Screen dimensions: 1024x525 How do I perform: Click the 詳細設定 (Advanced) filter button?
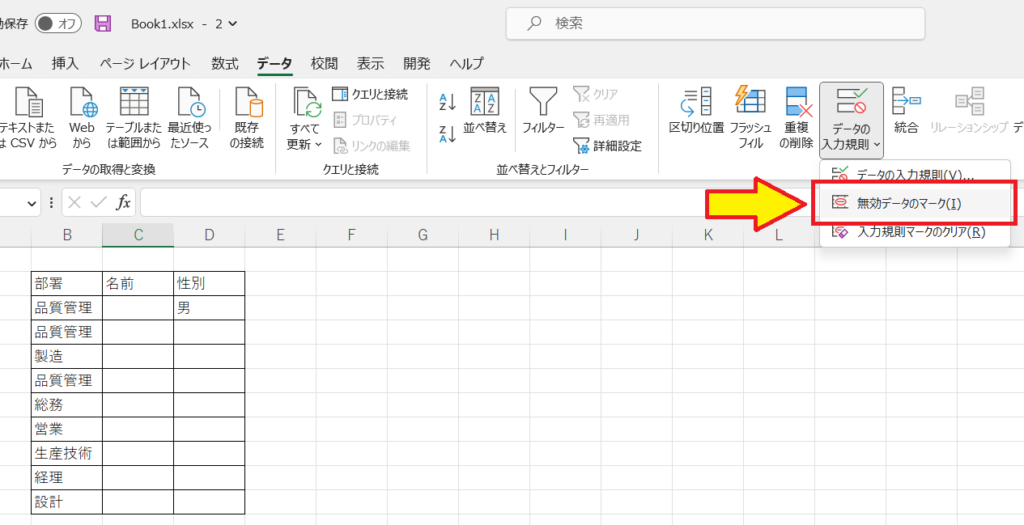(x=607, y=145)
